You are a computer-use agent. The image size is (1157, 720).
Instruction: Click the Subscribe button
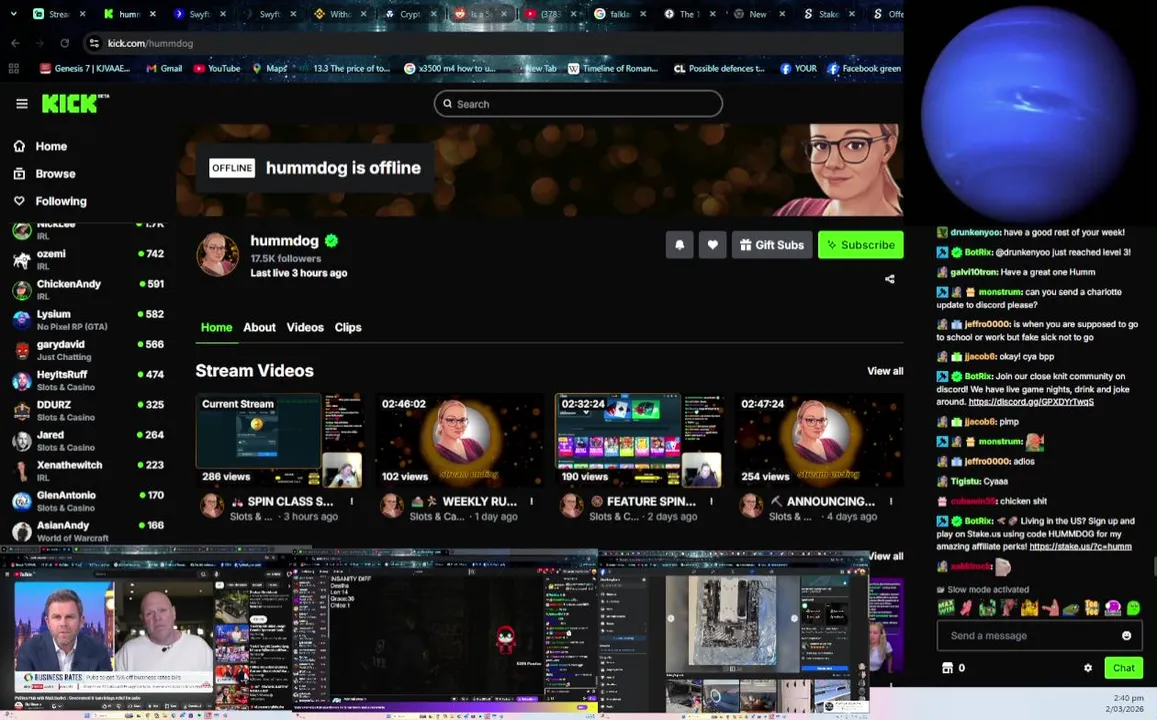click(860, 245)
